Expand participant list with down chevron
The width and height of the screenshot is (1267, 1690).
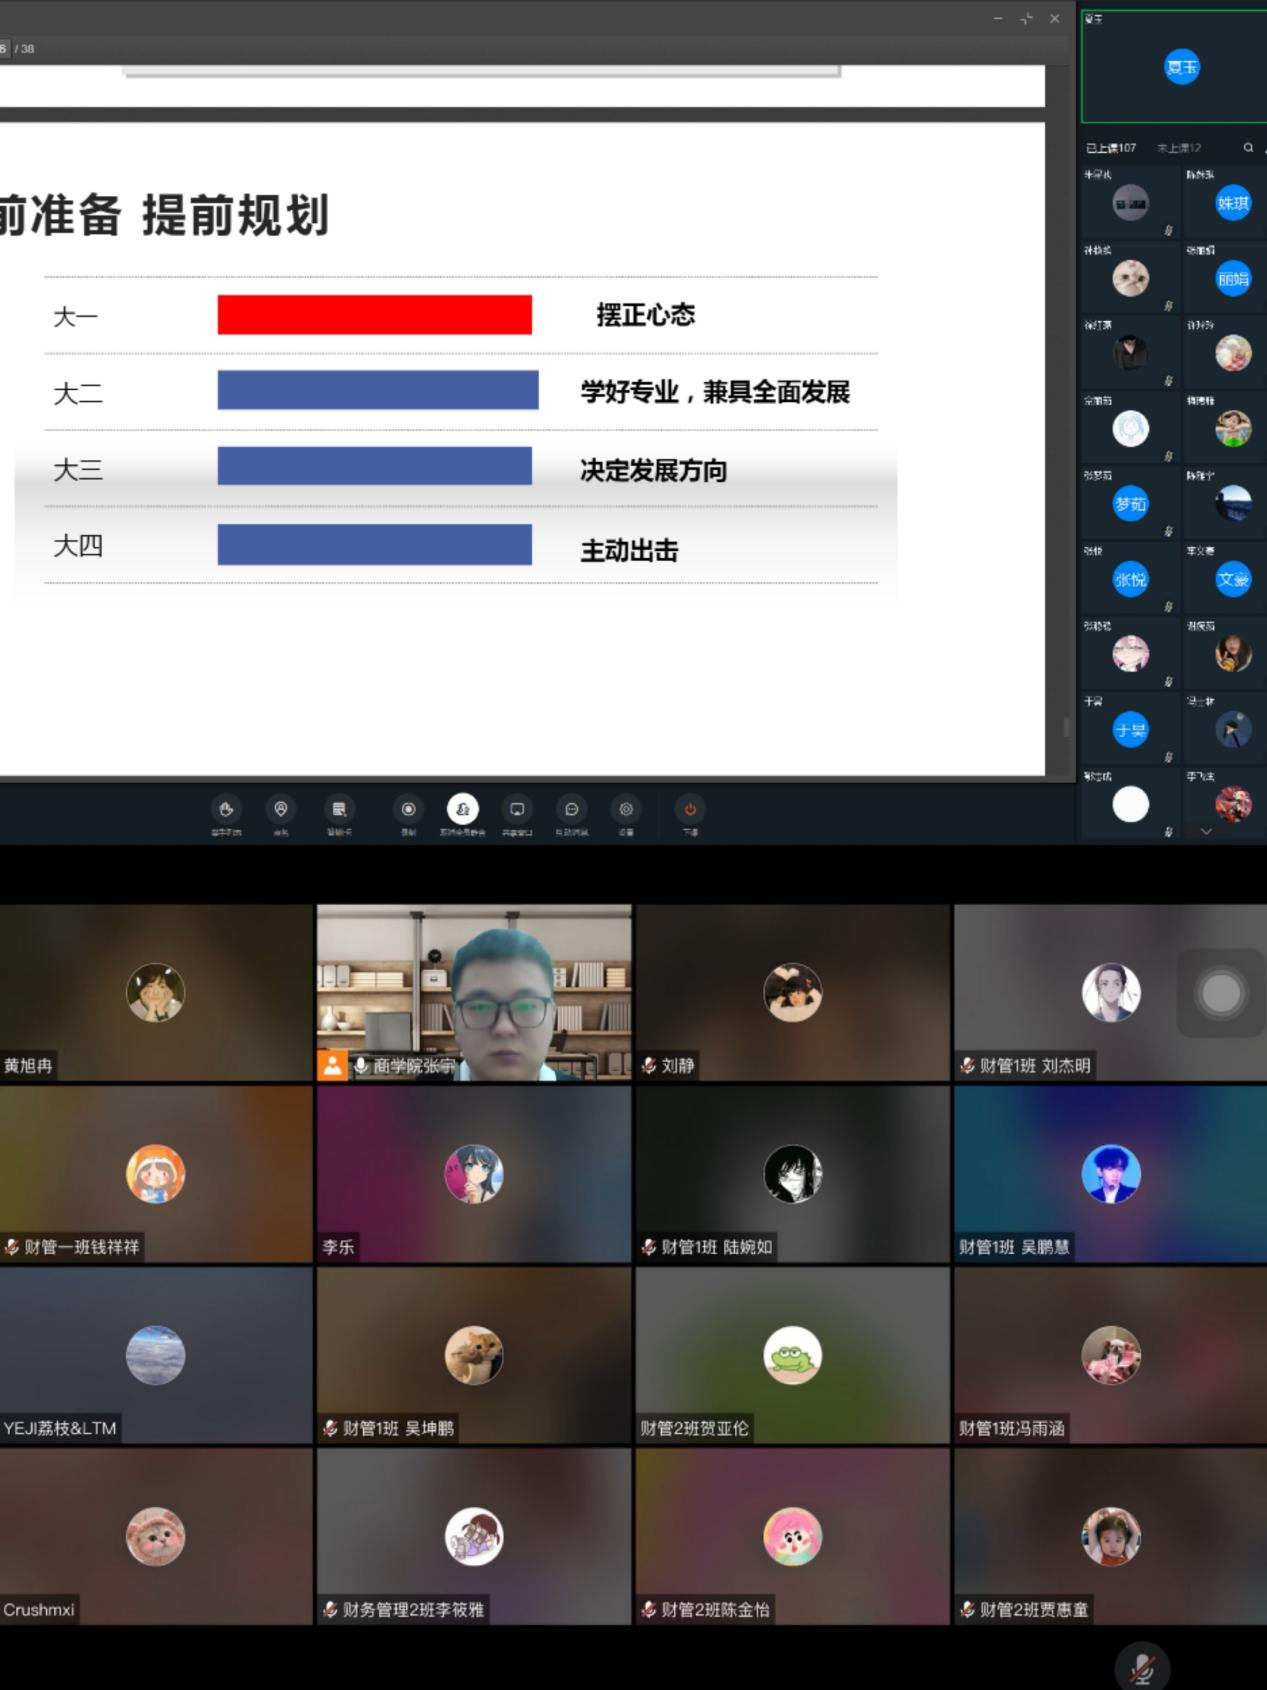tap(1206, 831)
